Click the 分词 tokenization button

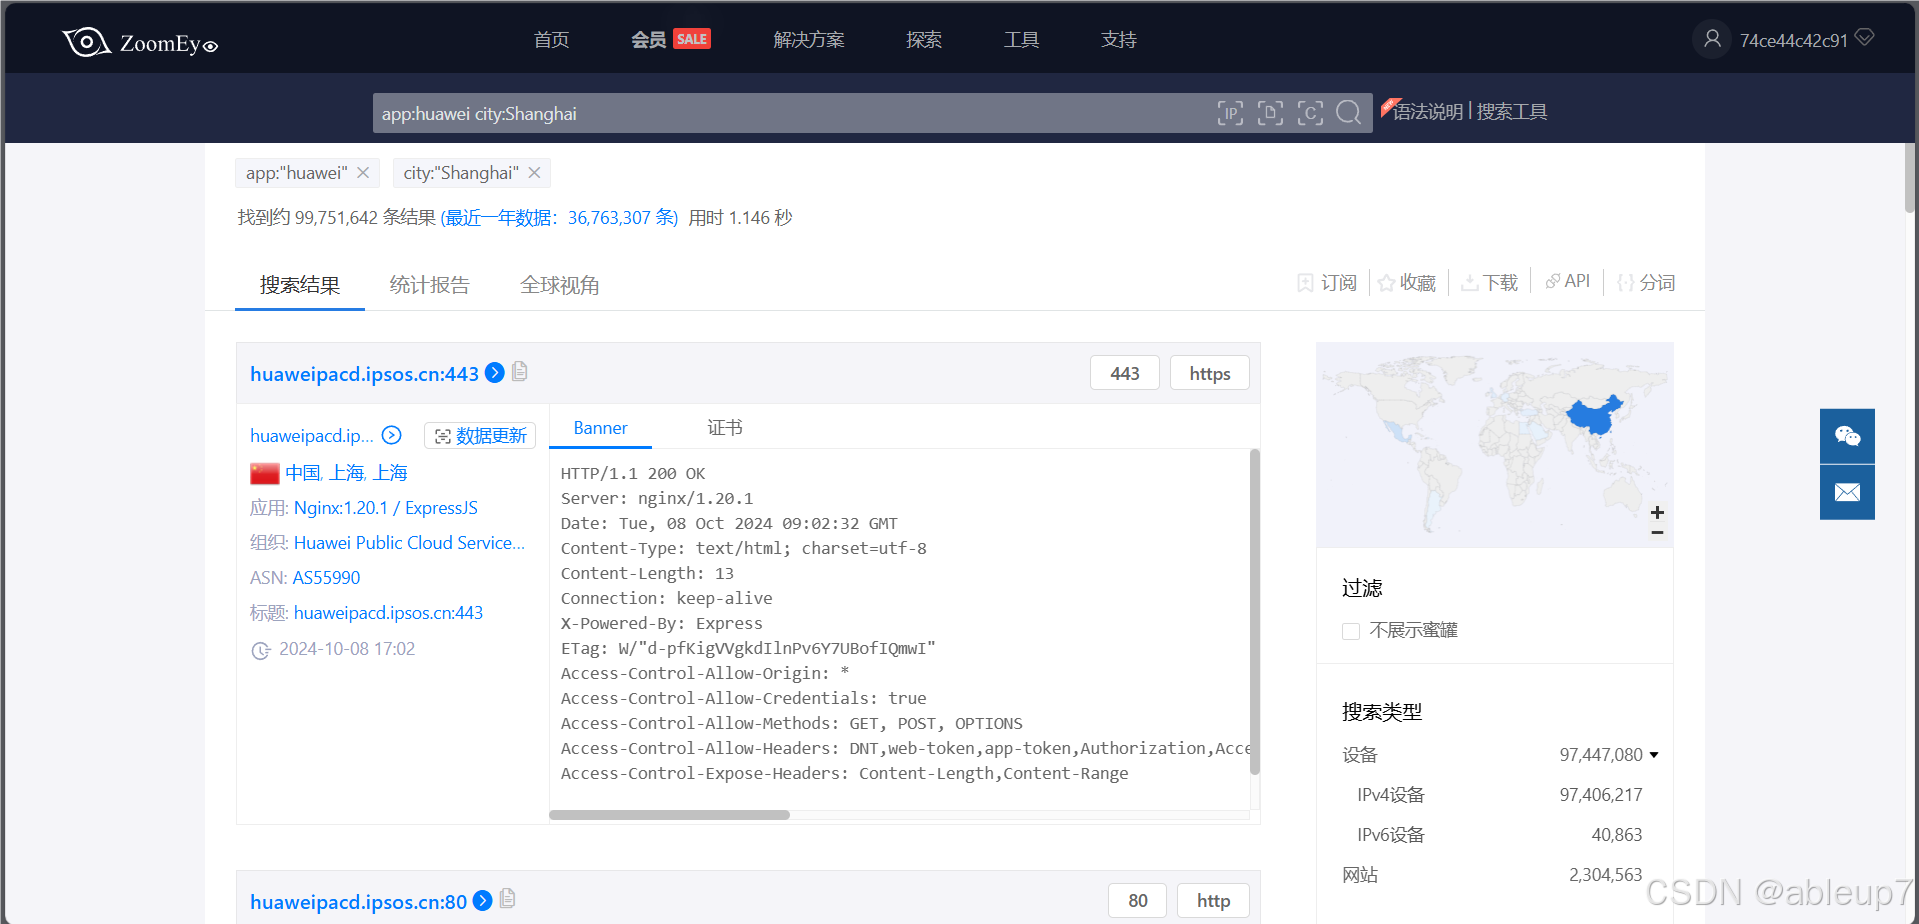click(x=1646, y=283)
